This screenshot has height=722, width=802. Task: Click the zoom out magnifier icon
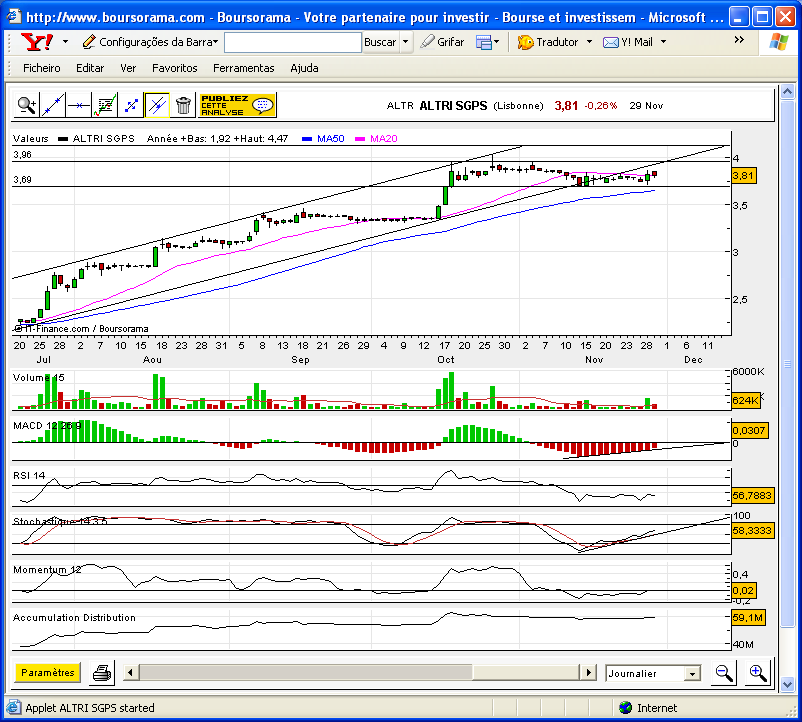(724, 672)
